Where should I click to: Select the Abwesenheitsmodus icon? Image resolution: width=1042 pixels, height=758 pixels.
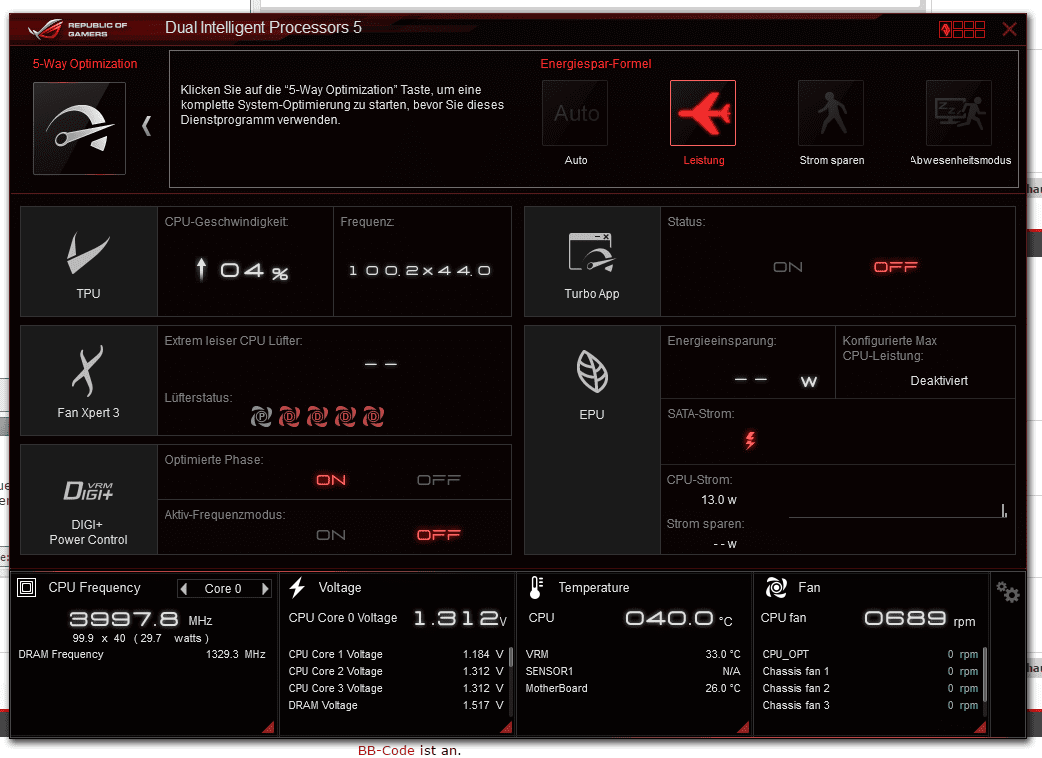click(x=959, y=113)
